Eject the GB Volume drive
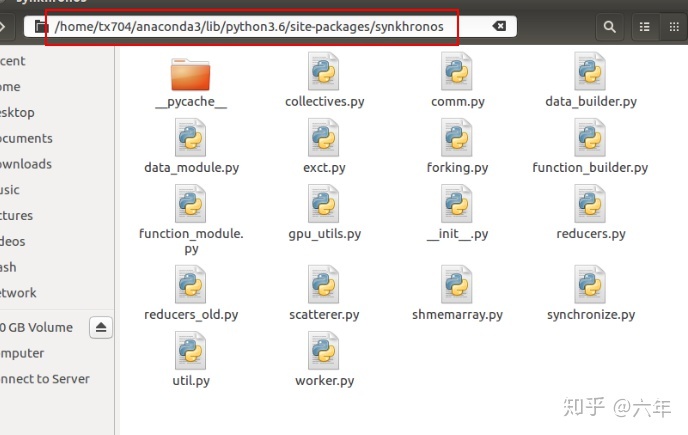This screenshot has width=688, height=435. coord(101,327)
